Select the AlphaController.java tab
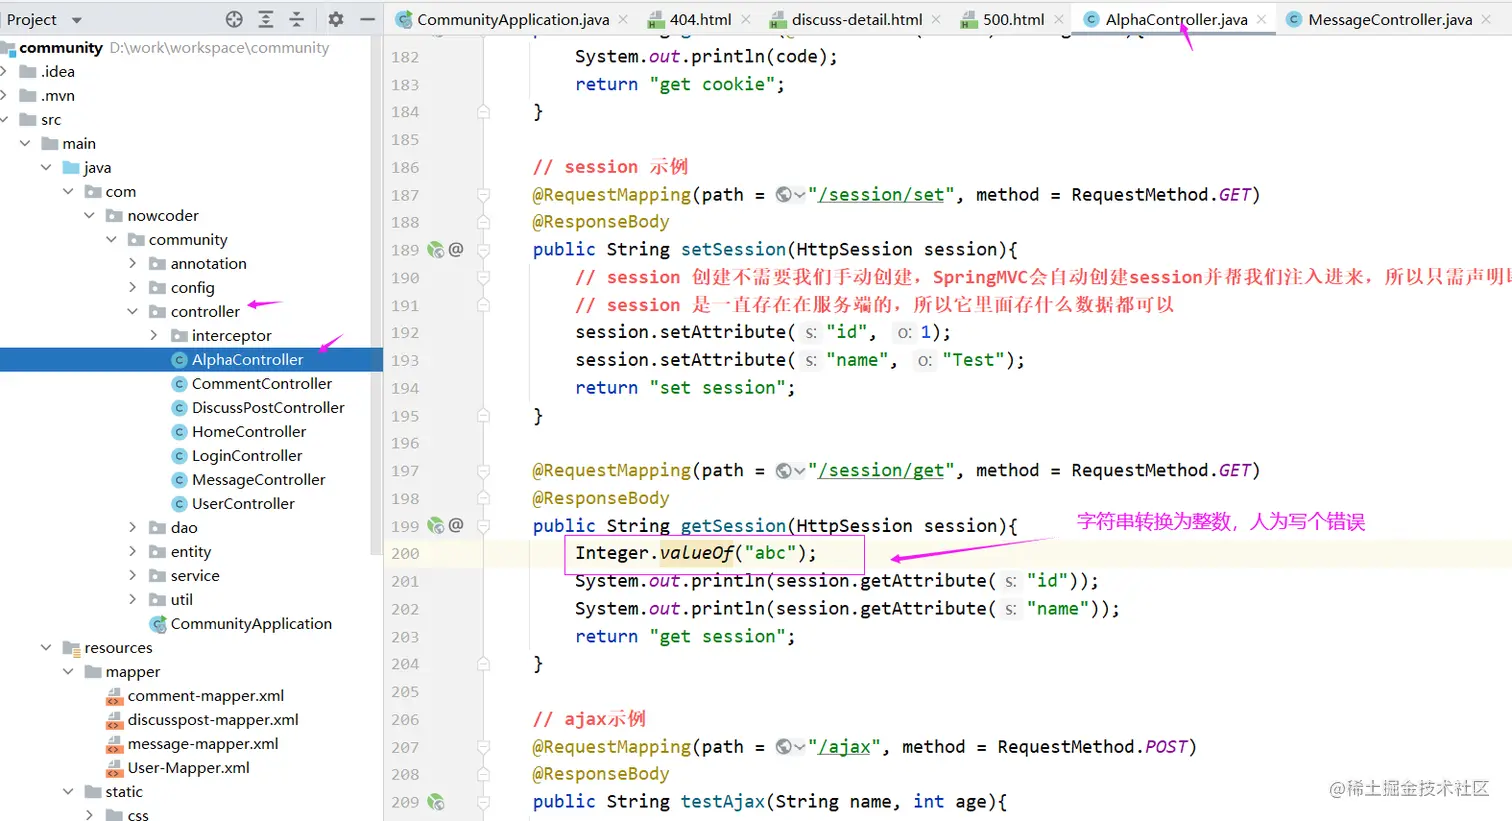 point(1176,19)
